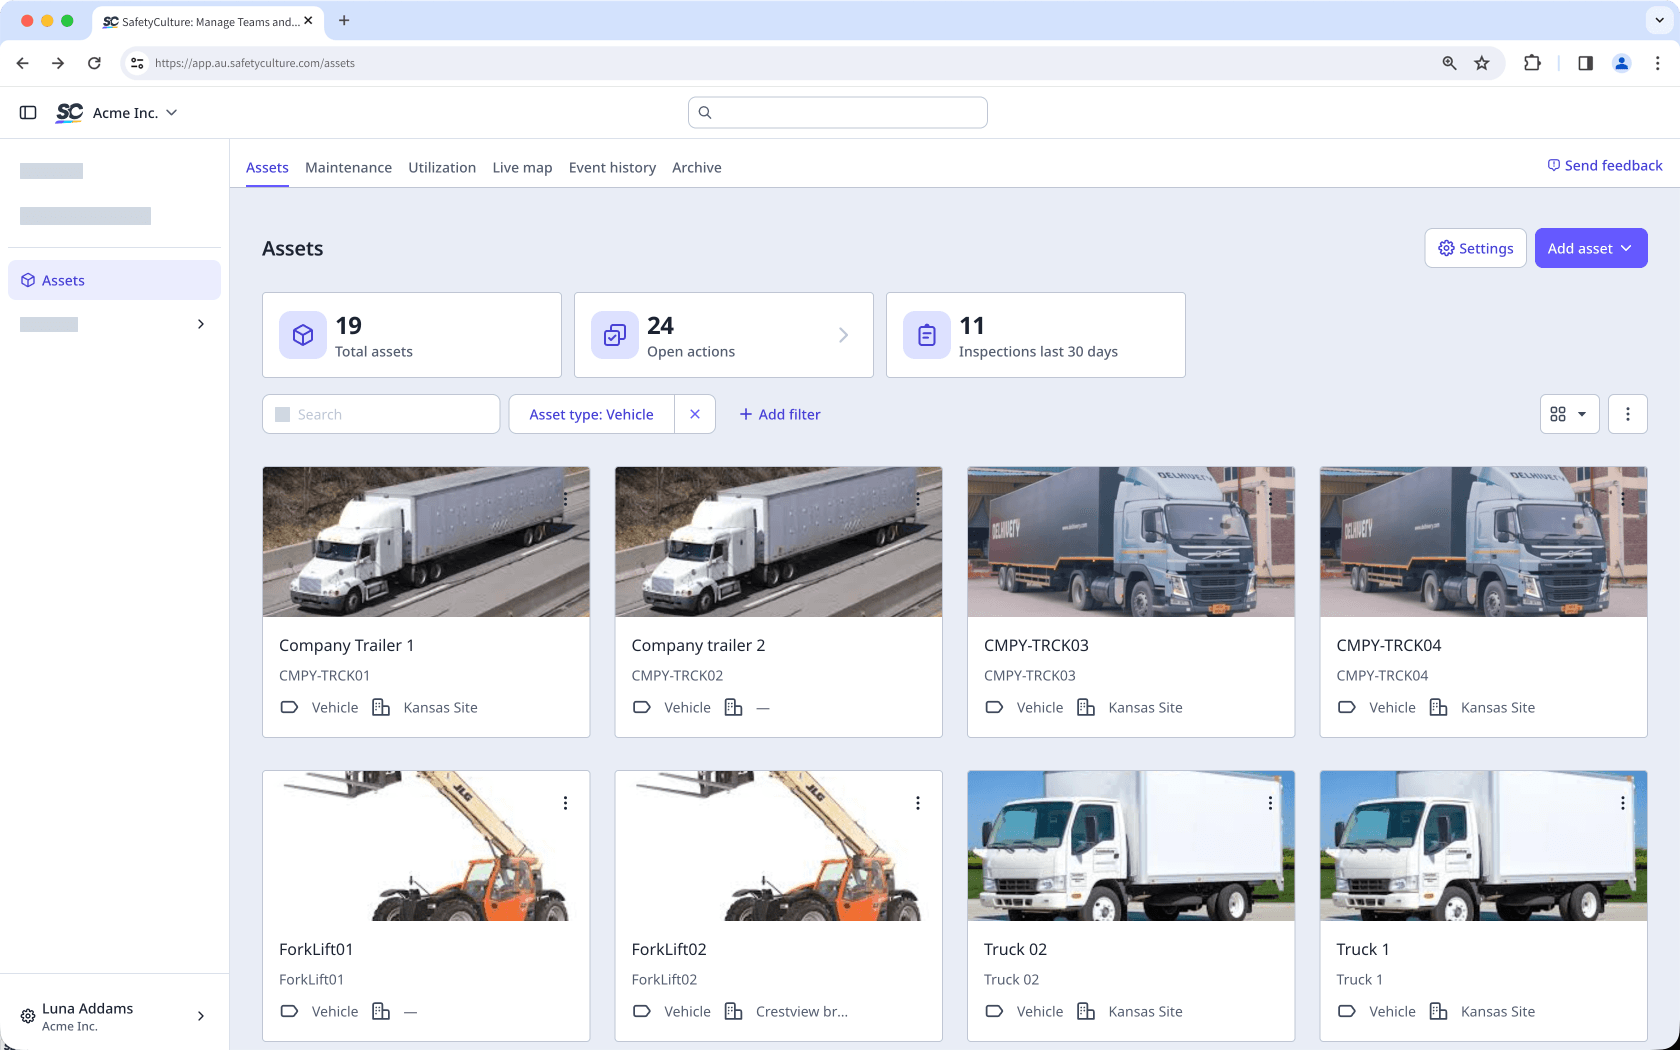Open ForkLift02 card options menu
The image size is (1680, 1050).
pos(918,803)
